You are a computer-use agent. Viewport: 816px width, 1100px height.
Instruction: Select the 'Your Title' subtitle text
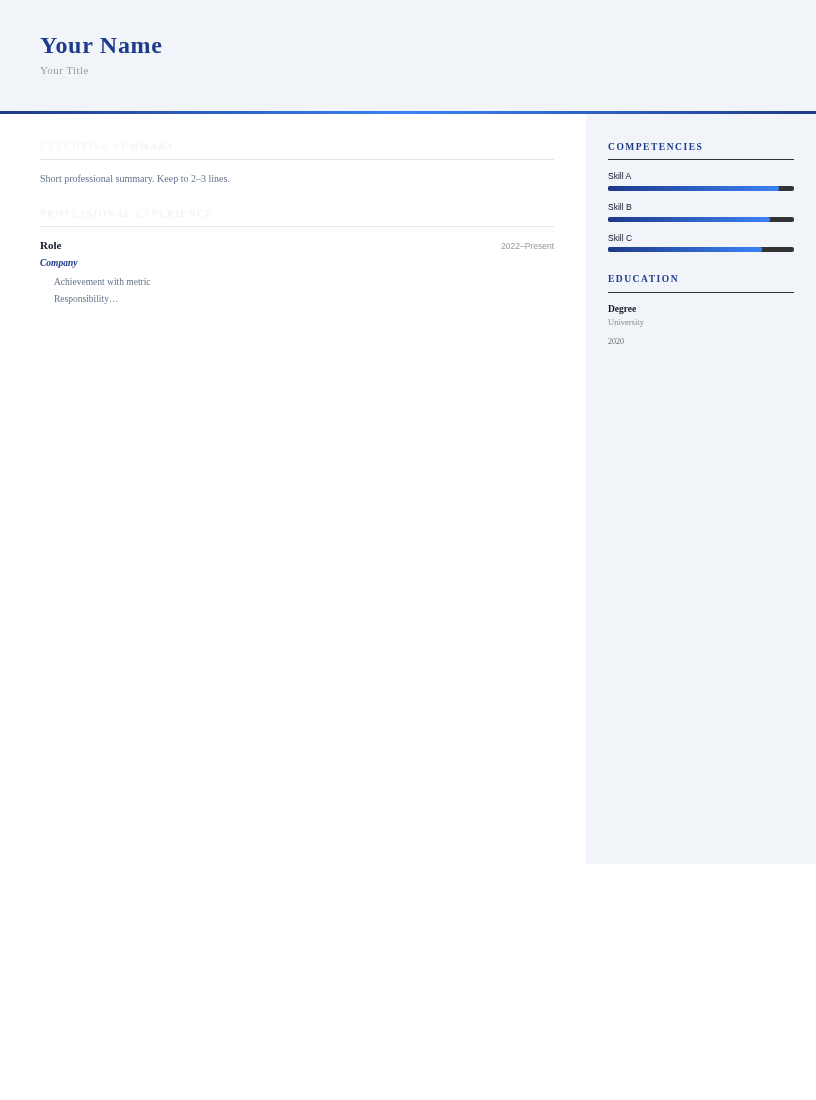pos(64,71)
